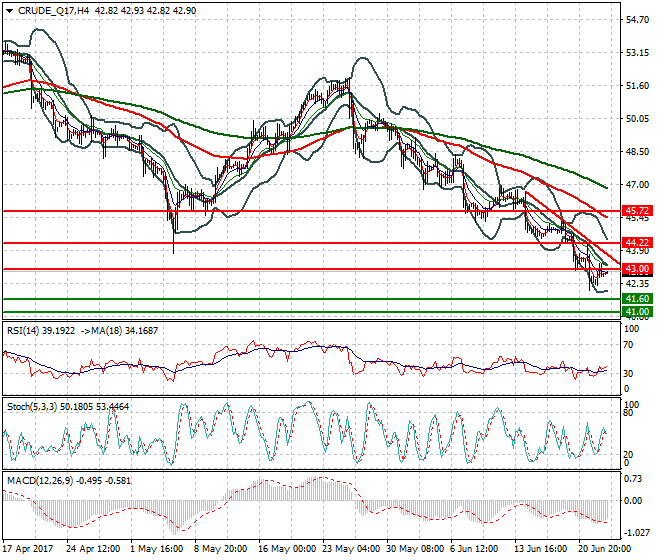The width and height of the screenshot is (660, 560).
Task: Click the 30 May 08:00 time label
Action: tap(415, 549)
